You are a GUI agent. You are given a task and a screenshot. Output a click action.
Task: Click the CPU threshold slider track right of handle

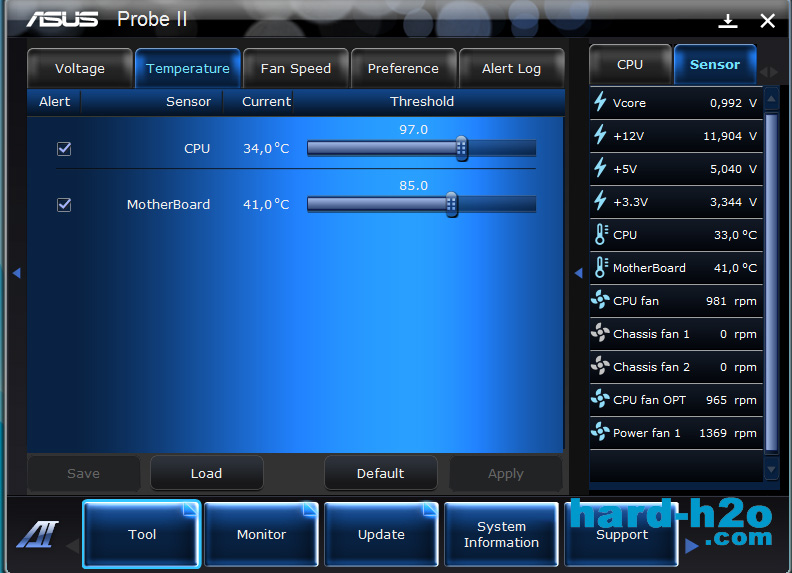(x=502, y=148)
